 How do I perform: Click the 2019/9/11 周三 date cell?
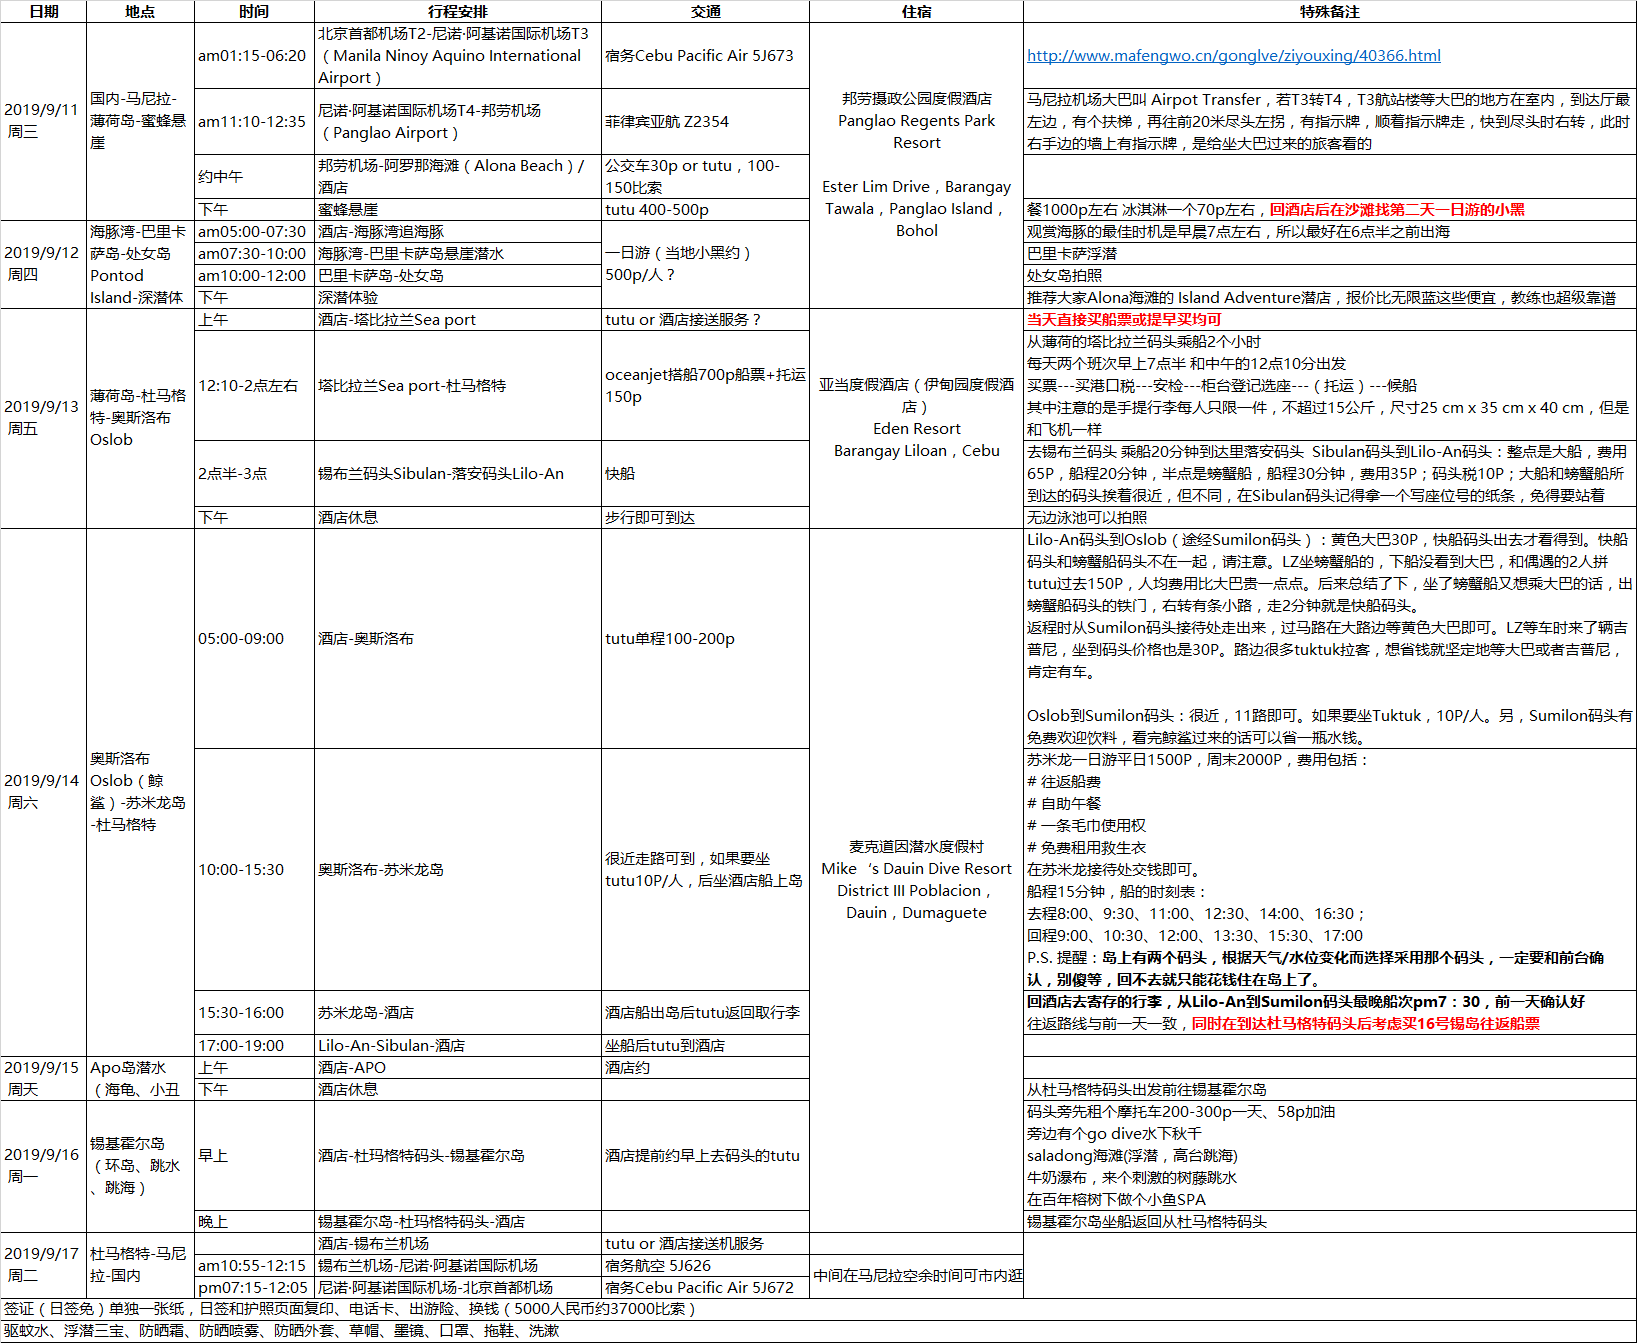44,121
